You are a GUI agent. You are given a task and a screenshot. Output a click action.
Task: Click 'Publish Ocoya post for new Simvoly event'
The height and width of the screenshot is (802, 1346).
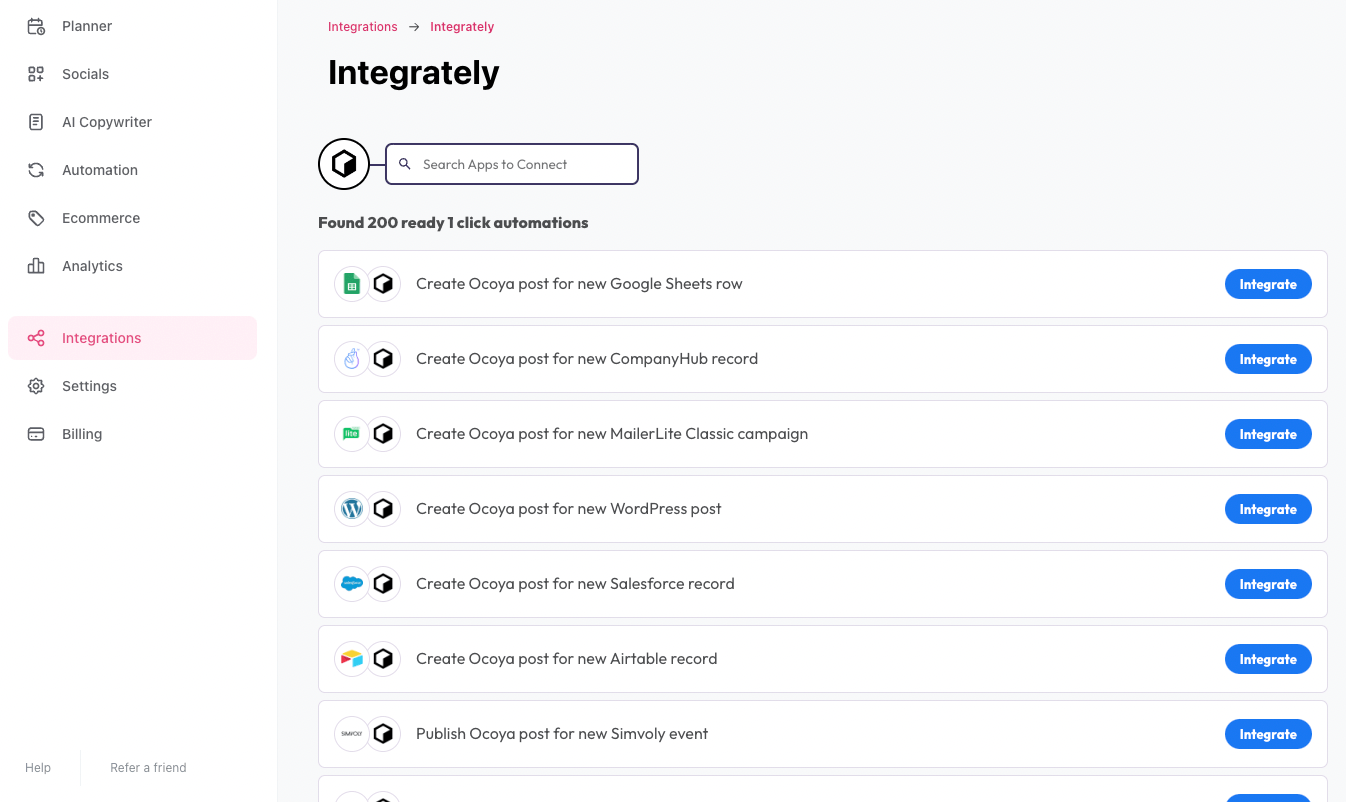tap(562, 734)
